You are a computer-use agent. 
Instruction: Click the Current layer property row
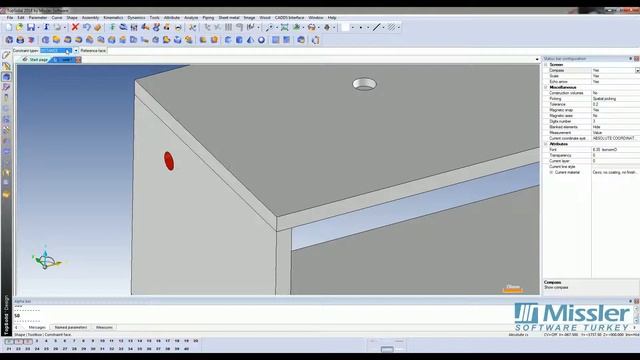591,161
